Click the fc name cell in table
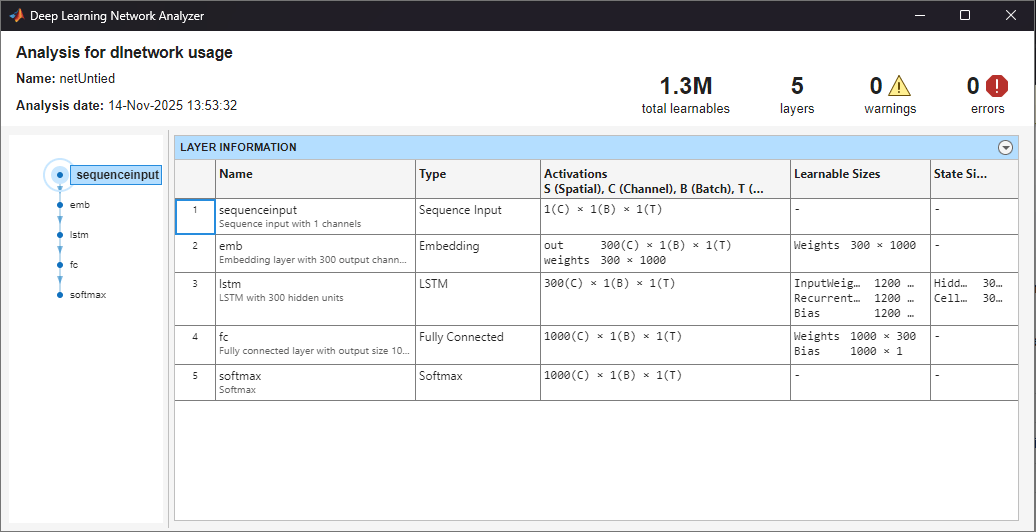1036x532 pixels. click(315, 344)
